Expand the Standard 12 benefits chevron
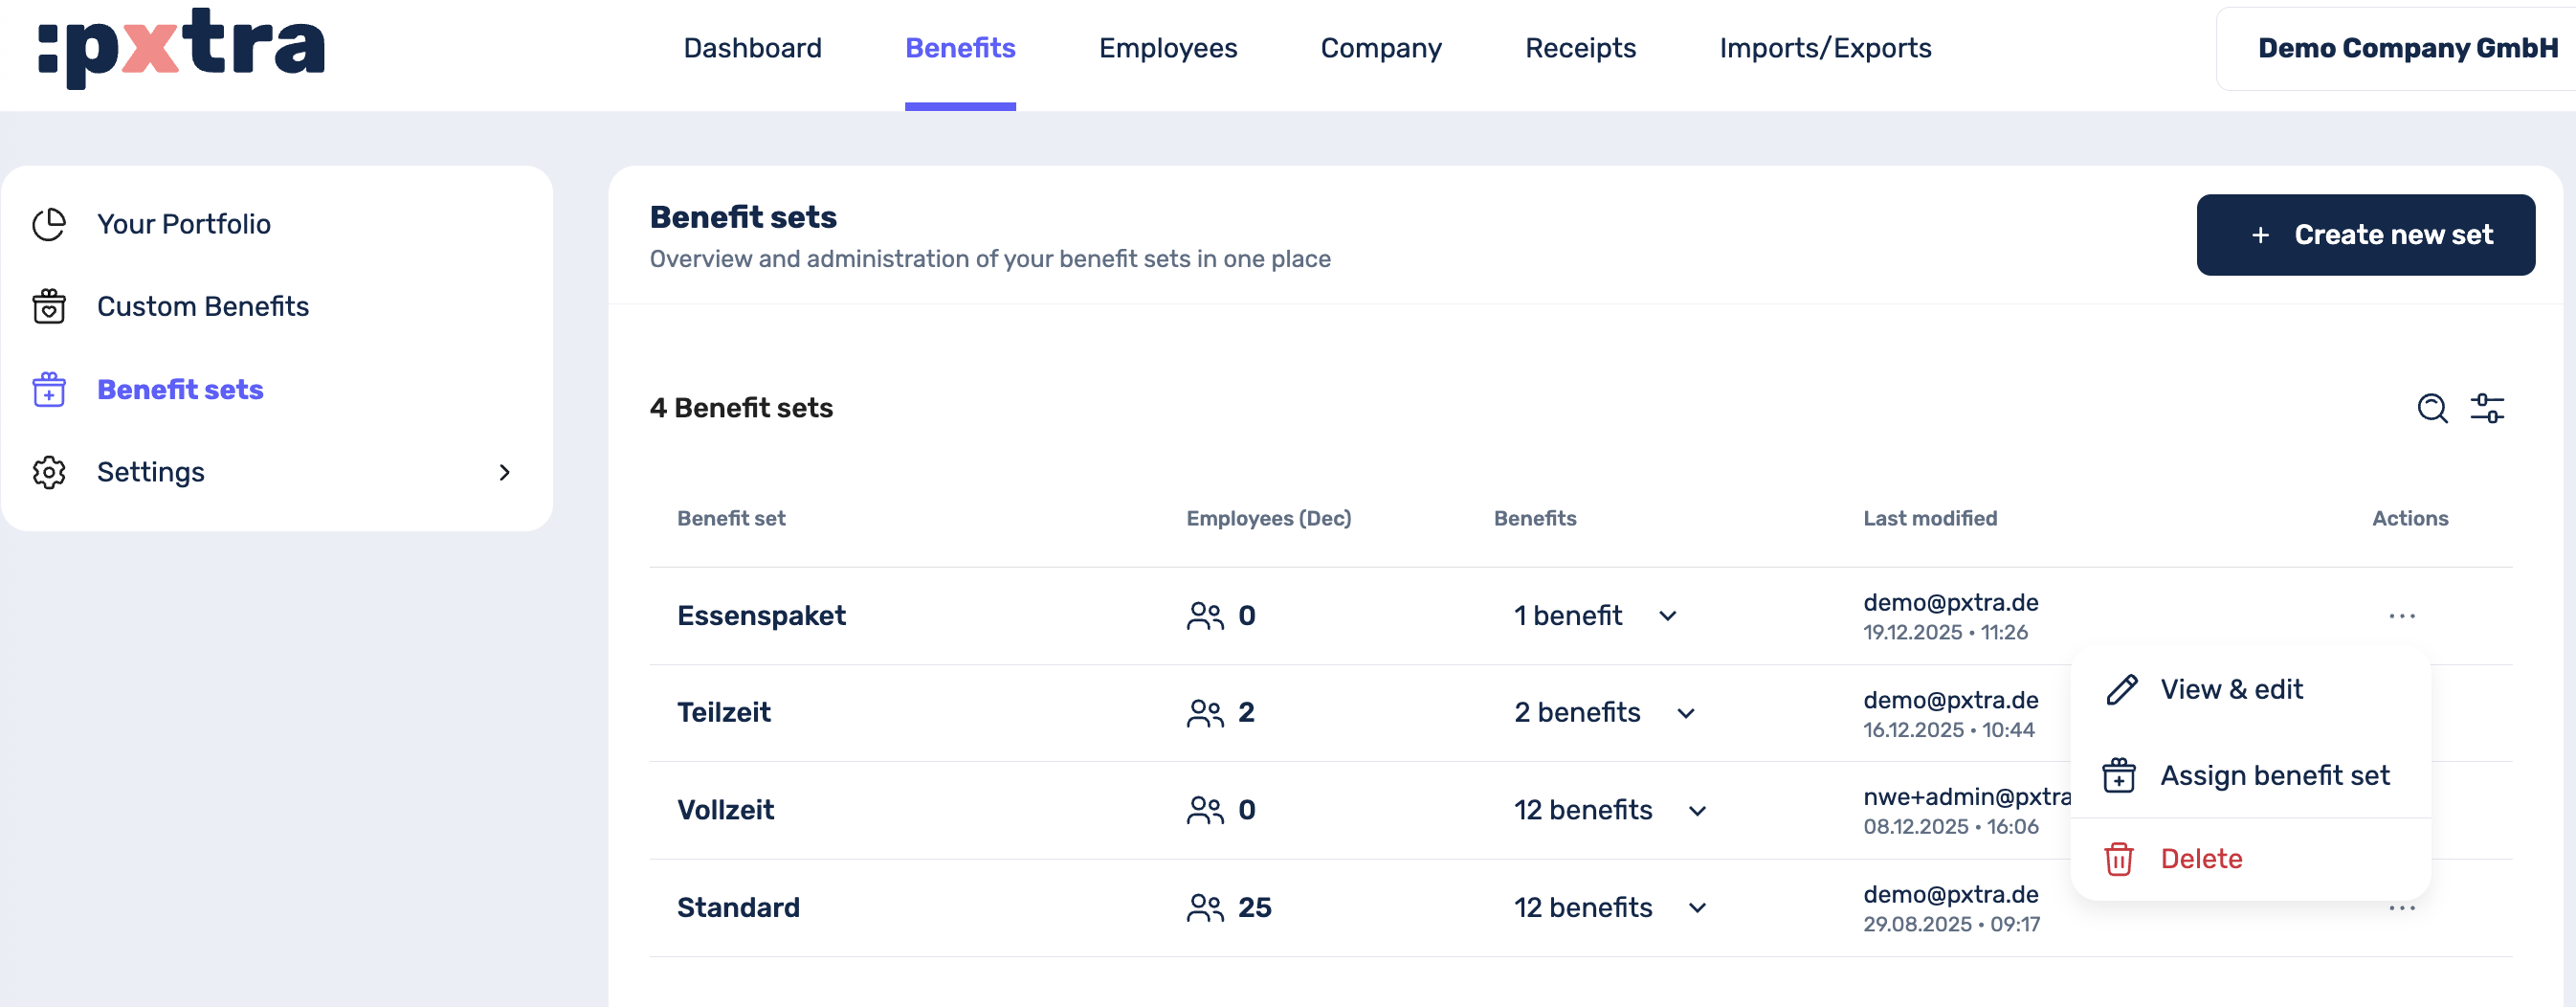Image resolution: width=2576 pixels, height=1007 pixels. coord(1697,908)
